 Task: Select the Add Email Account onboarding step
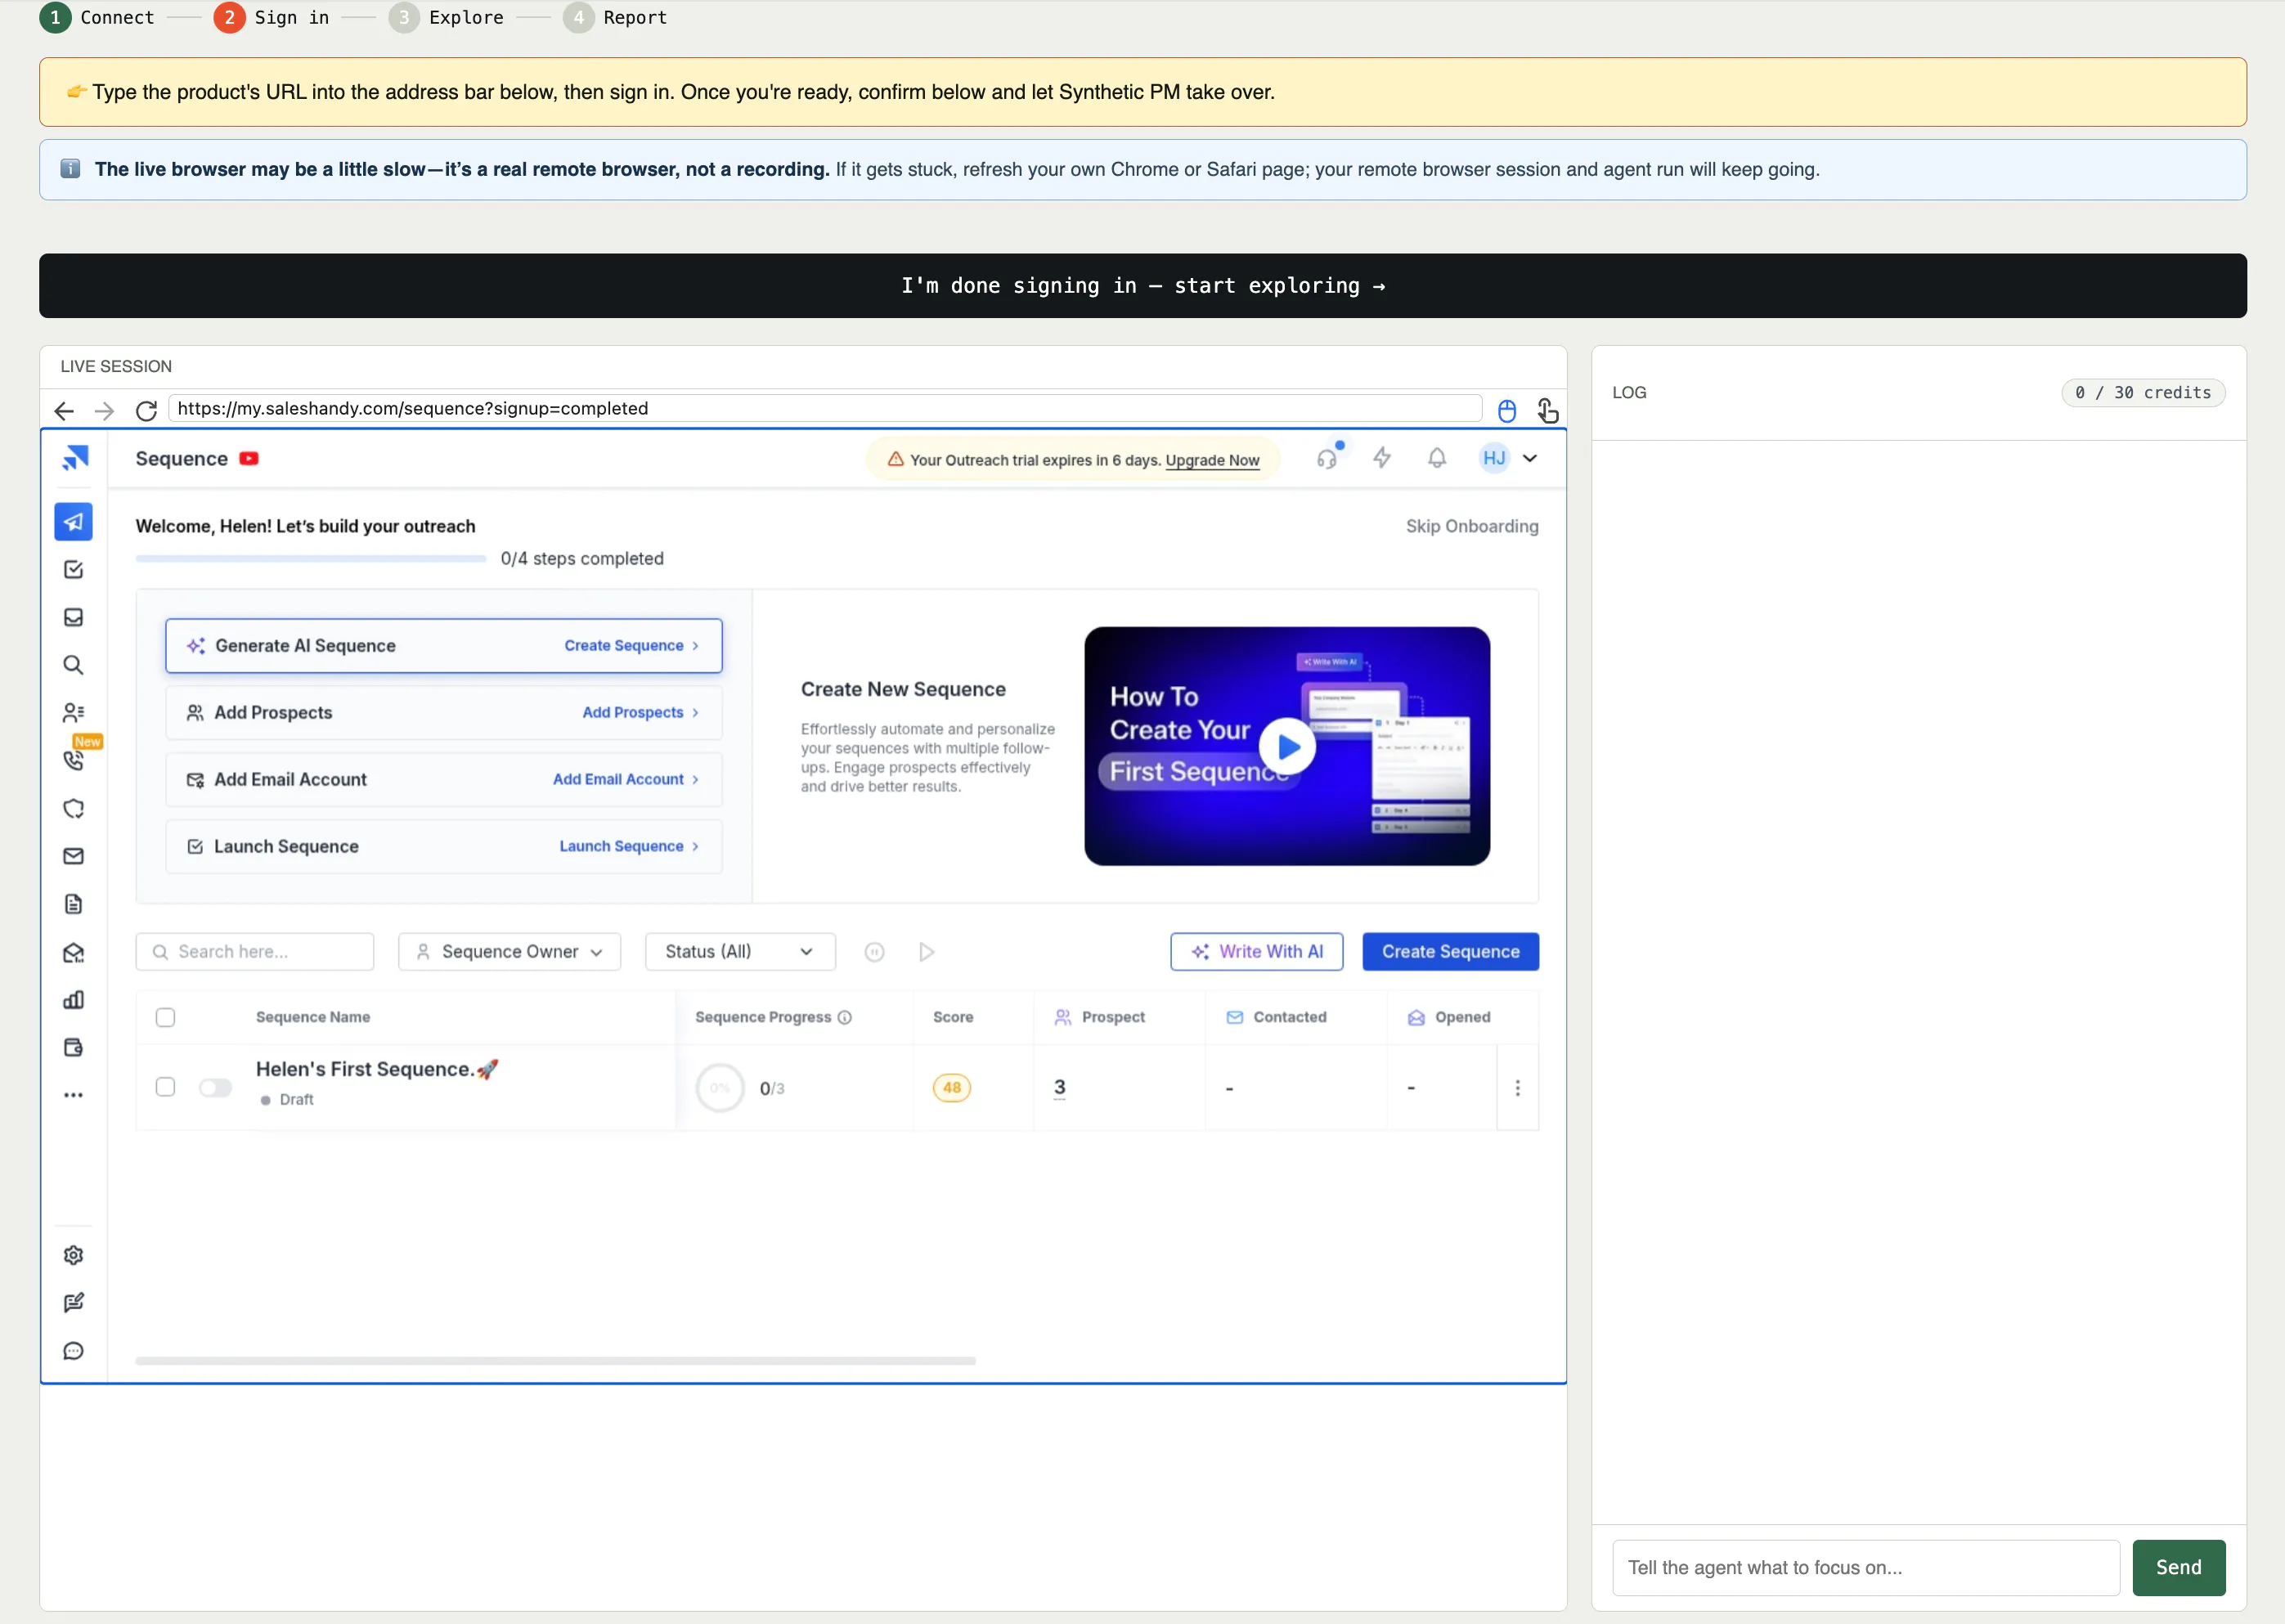pos(444,780)
